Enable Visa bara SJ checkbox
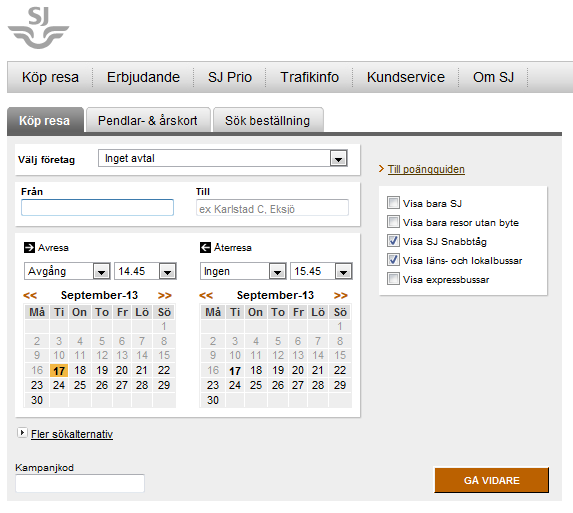This screenshot has width=573, height=513. point(393,202)
